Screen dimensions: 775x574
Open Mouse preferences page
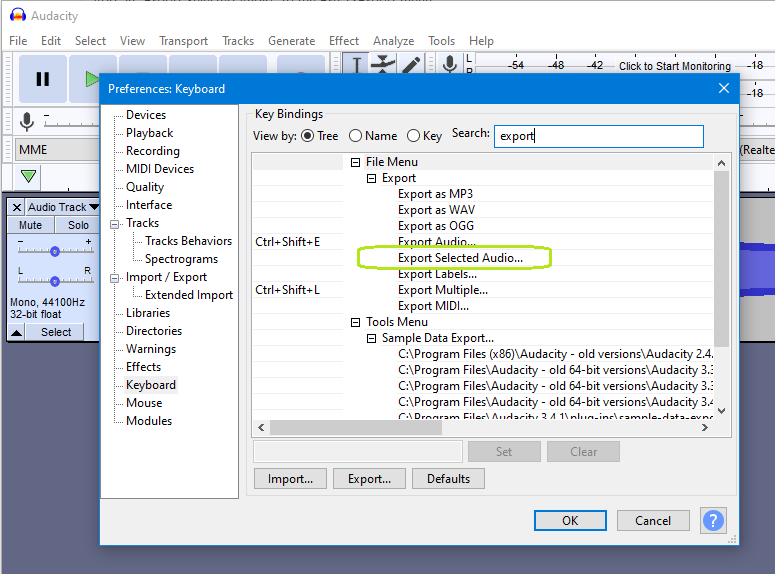(144, 403)
